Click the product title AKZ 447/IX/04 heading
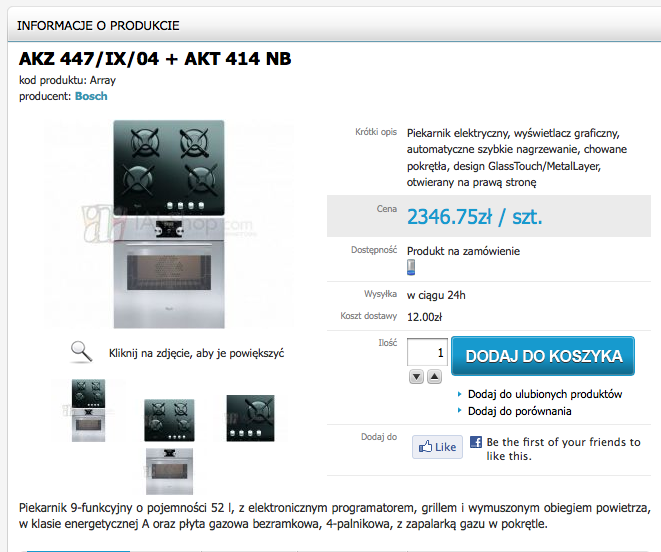This screenshot has height=552, width=661. (155, 59)
